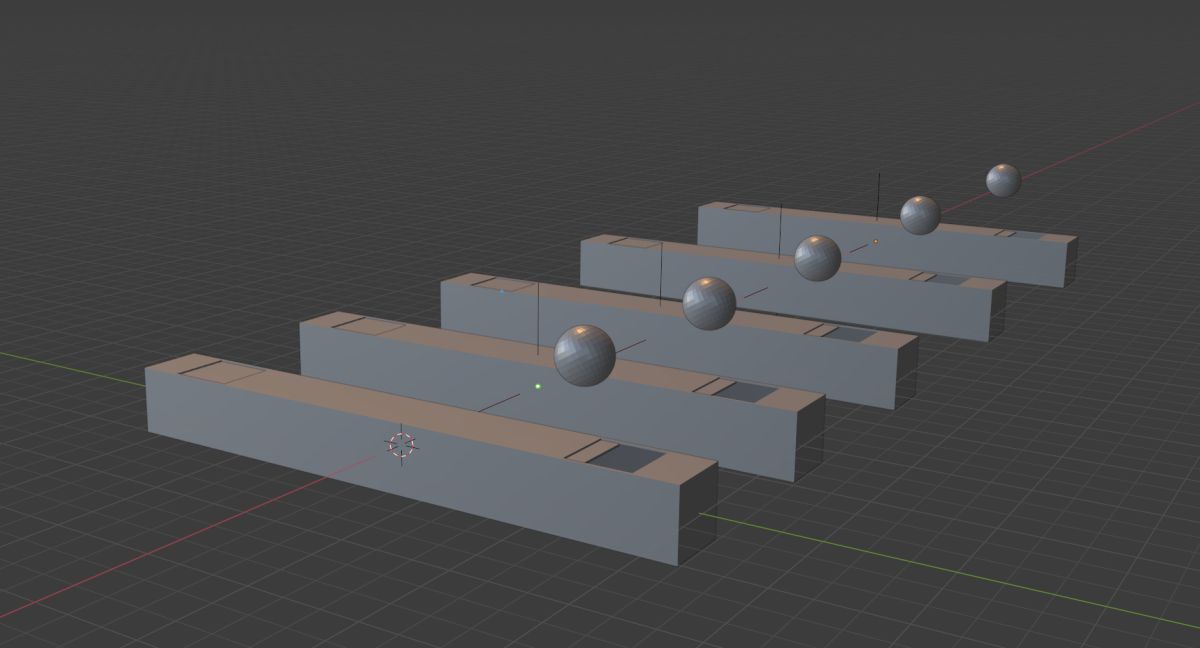This screenshot has width=1200, height=648.
Task: Click the dark recessed square on middle bar
Action: click(x=848, y=334)
